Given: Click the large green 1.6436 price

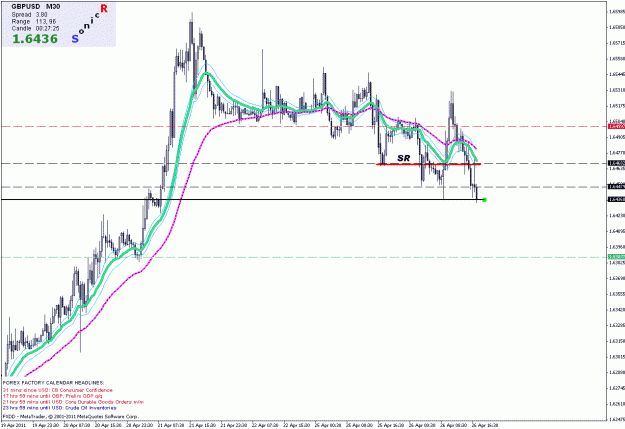Looking at the screenshot, I should [35, 39].
